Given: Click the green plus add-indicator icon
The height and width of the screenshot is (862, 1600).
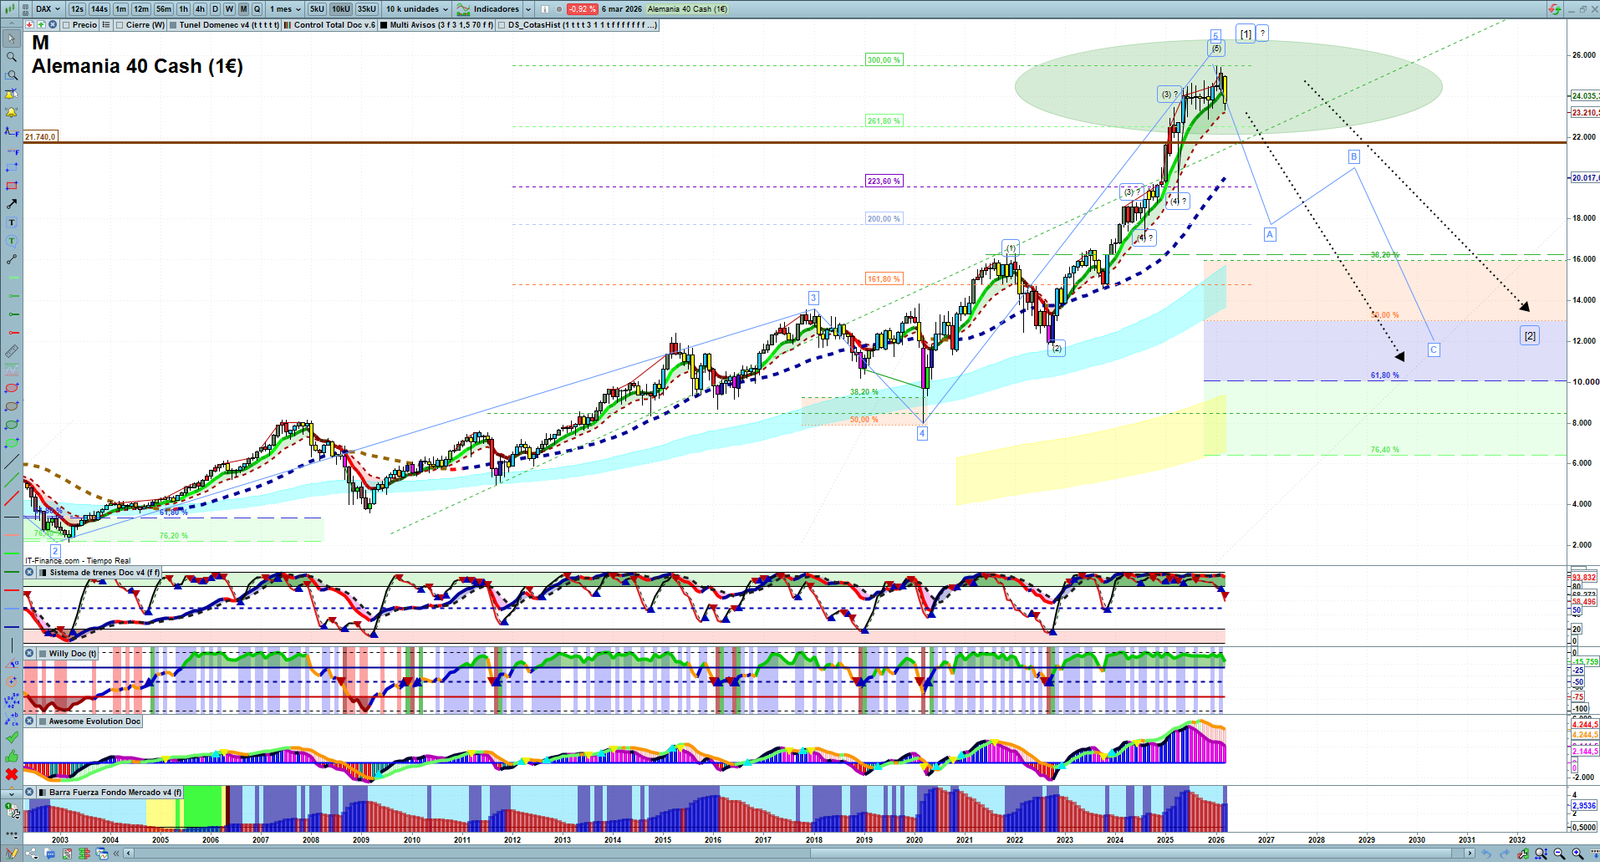Looking at the screenshot, I should [41, 25].
